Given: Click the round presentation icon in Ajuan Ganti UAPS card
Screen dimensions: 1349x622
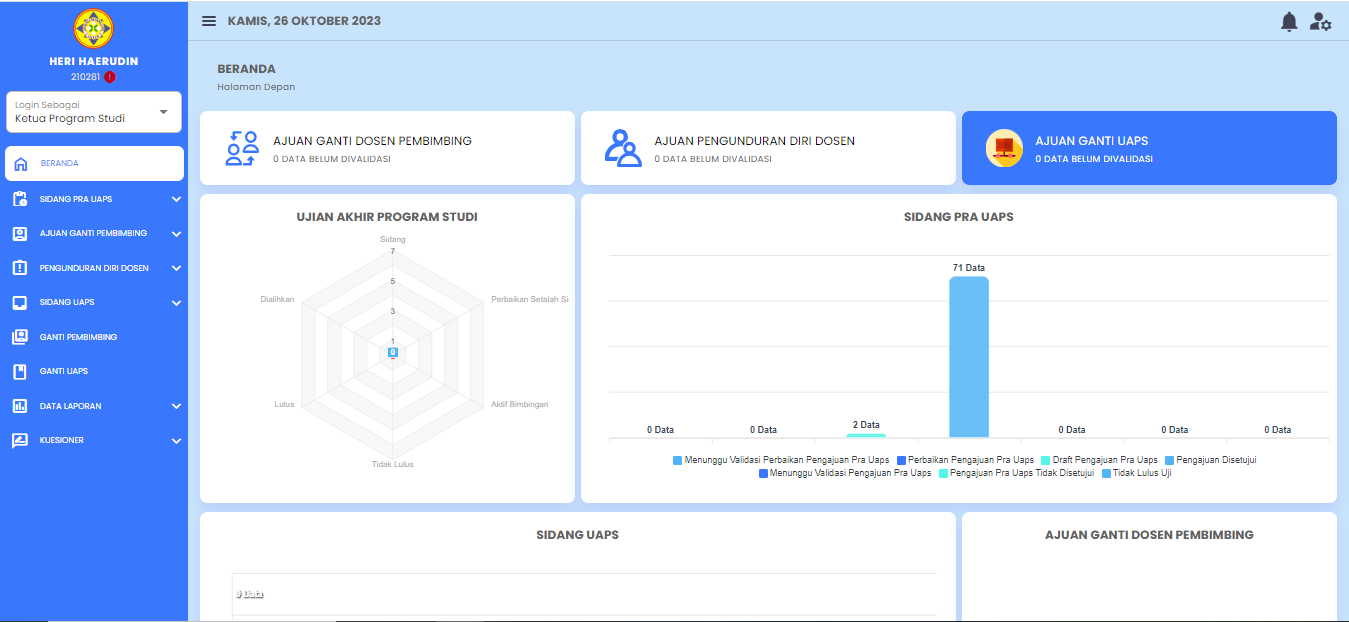Looking at the screenshot, I should 1004,148.
